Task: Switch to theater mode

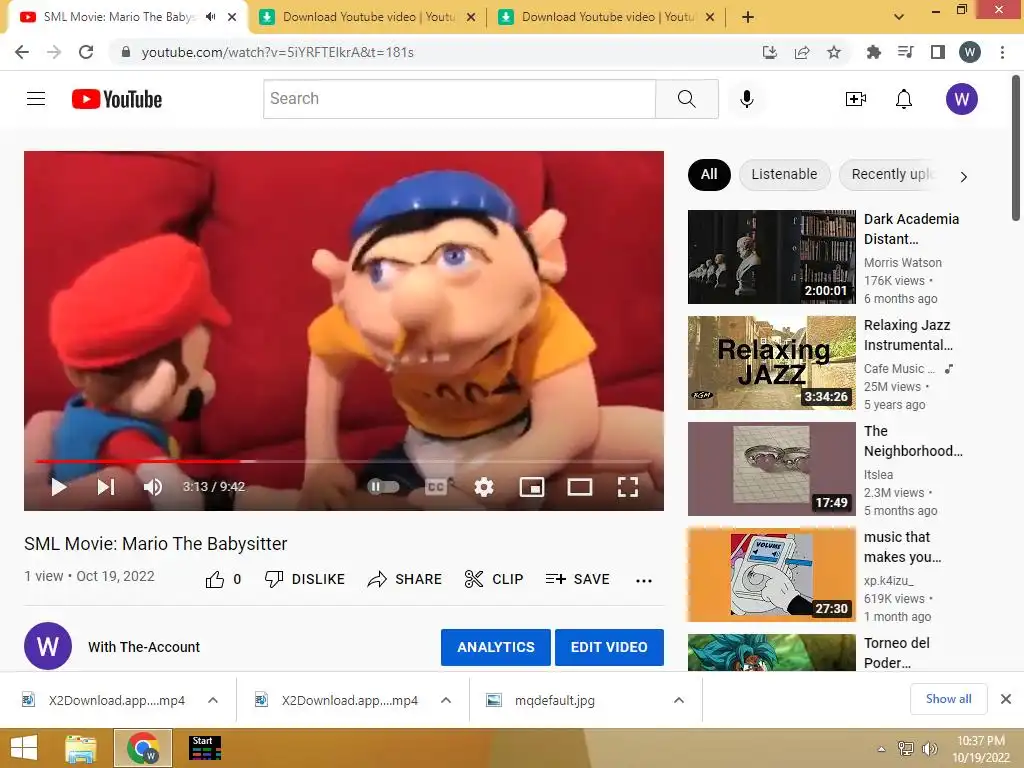Action: (580, 487)
